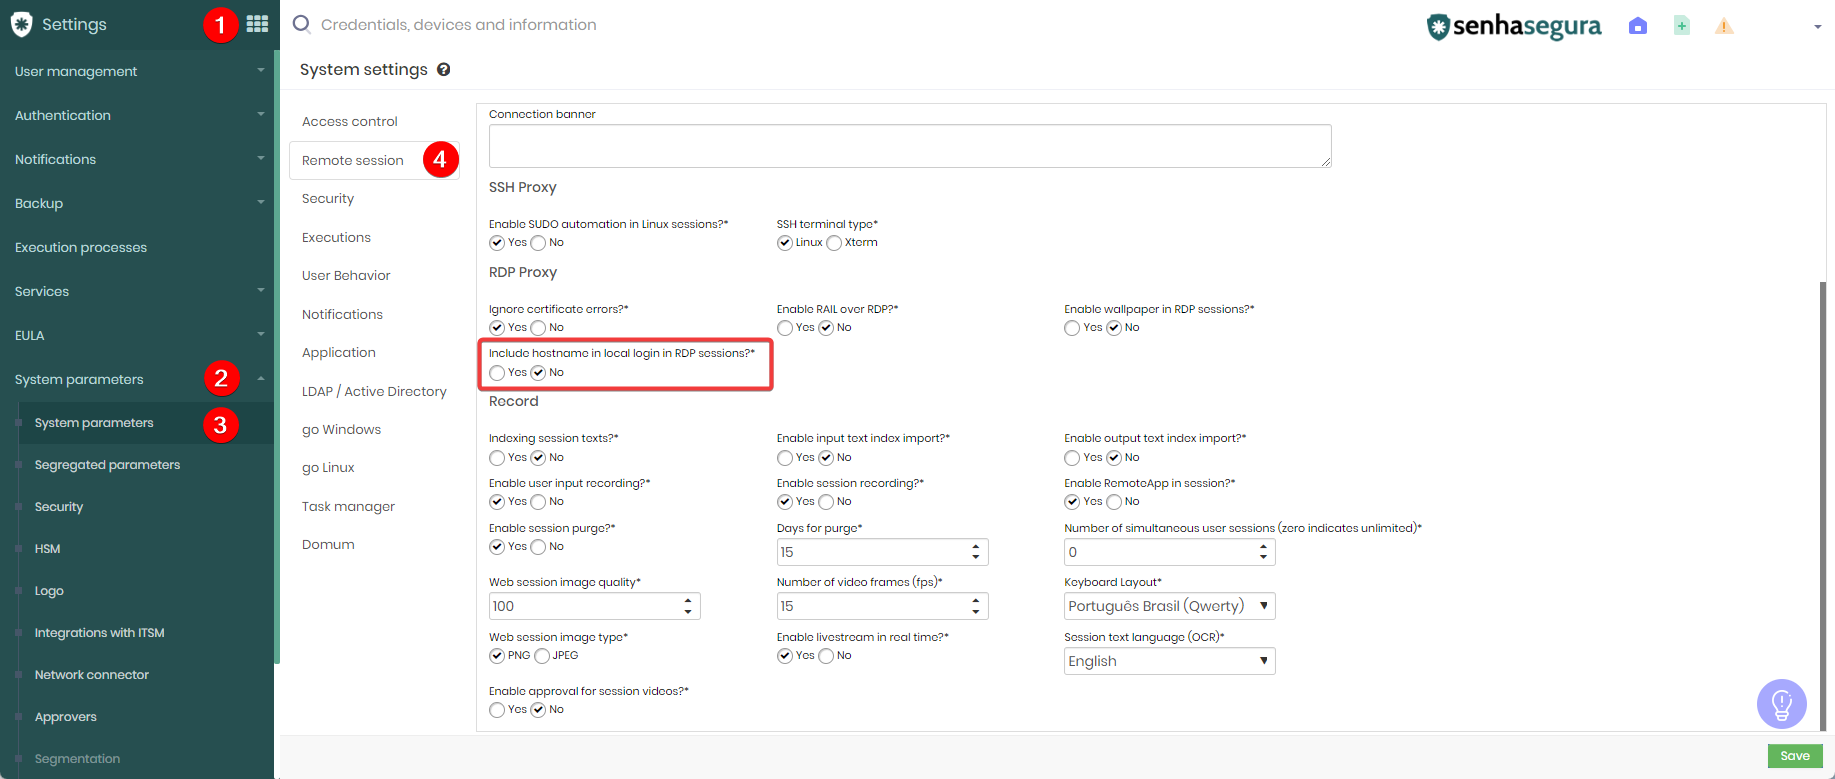Select JPEG web session image type
The width and height of the screenshot is (1835, 779).
(x=542, y=656)
